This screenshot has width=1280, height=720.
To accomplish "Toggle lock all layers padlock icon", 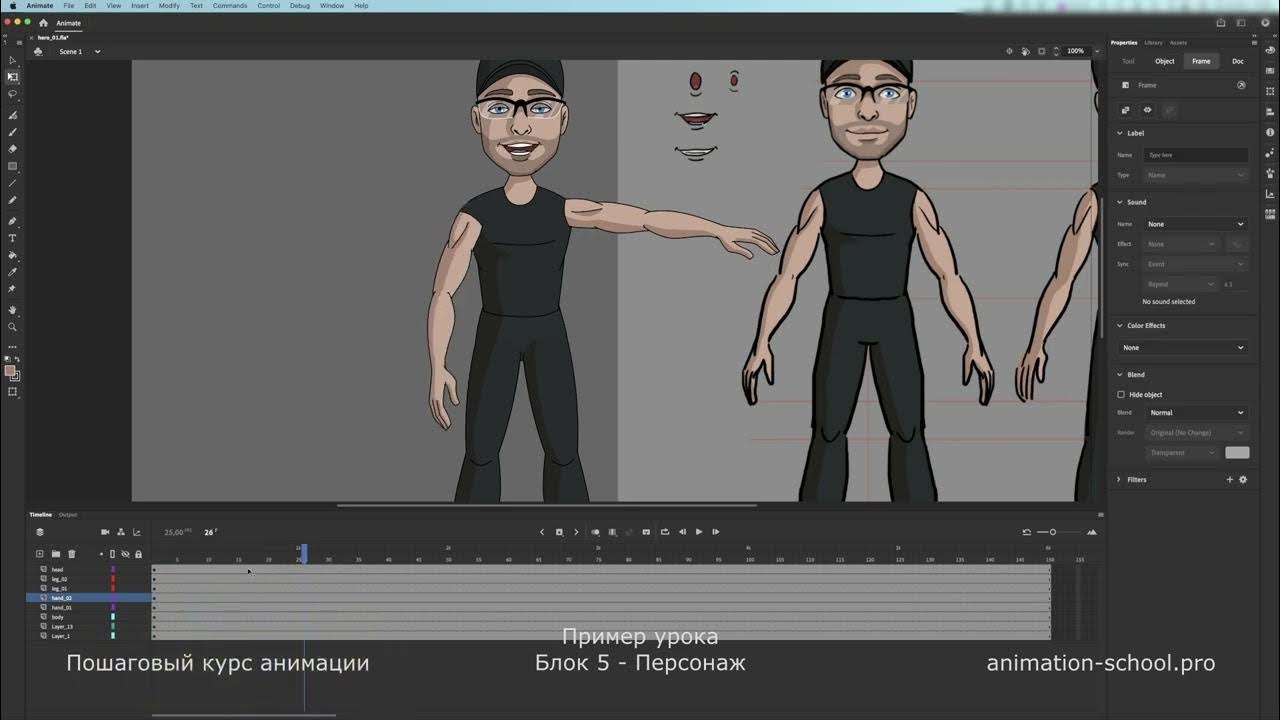I will click(138, 554).
